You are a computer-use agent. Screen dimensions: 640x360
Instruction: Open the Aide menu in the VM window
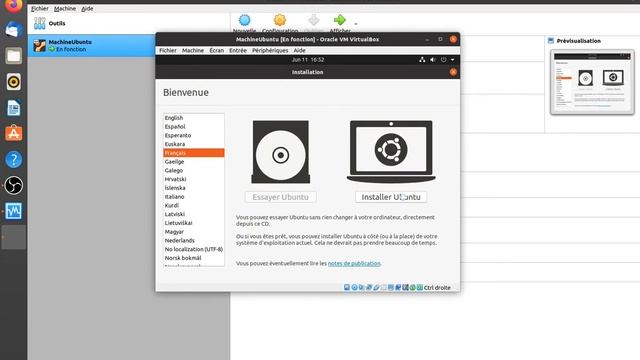tap(299, 50)
